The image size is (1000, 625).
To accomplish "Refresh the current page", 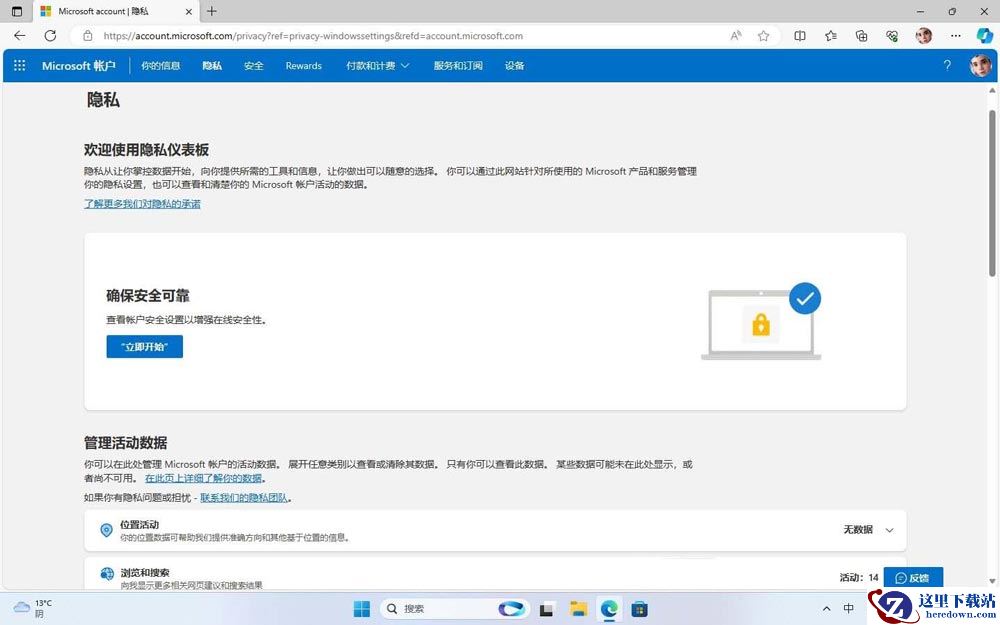I will pos(50,36).
